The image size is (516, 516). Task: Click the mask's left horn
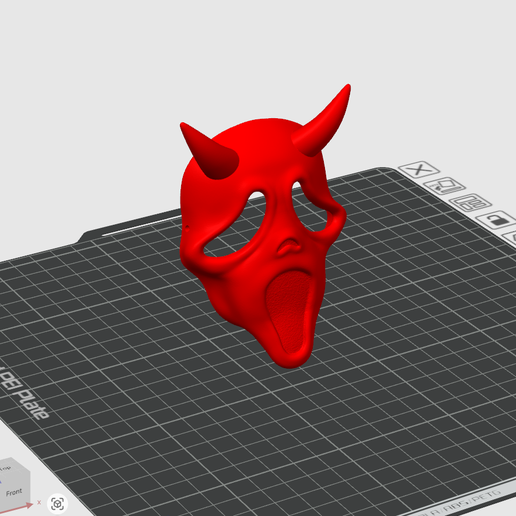click(209, 152)
